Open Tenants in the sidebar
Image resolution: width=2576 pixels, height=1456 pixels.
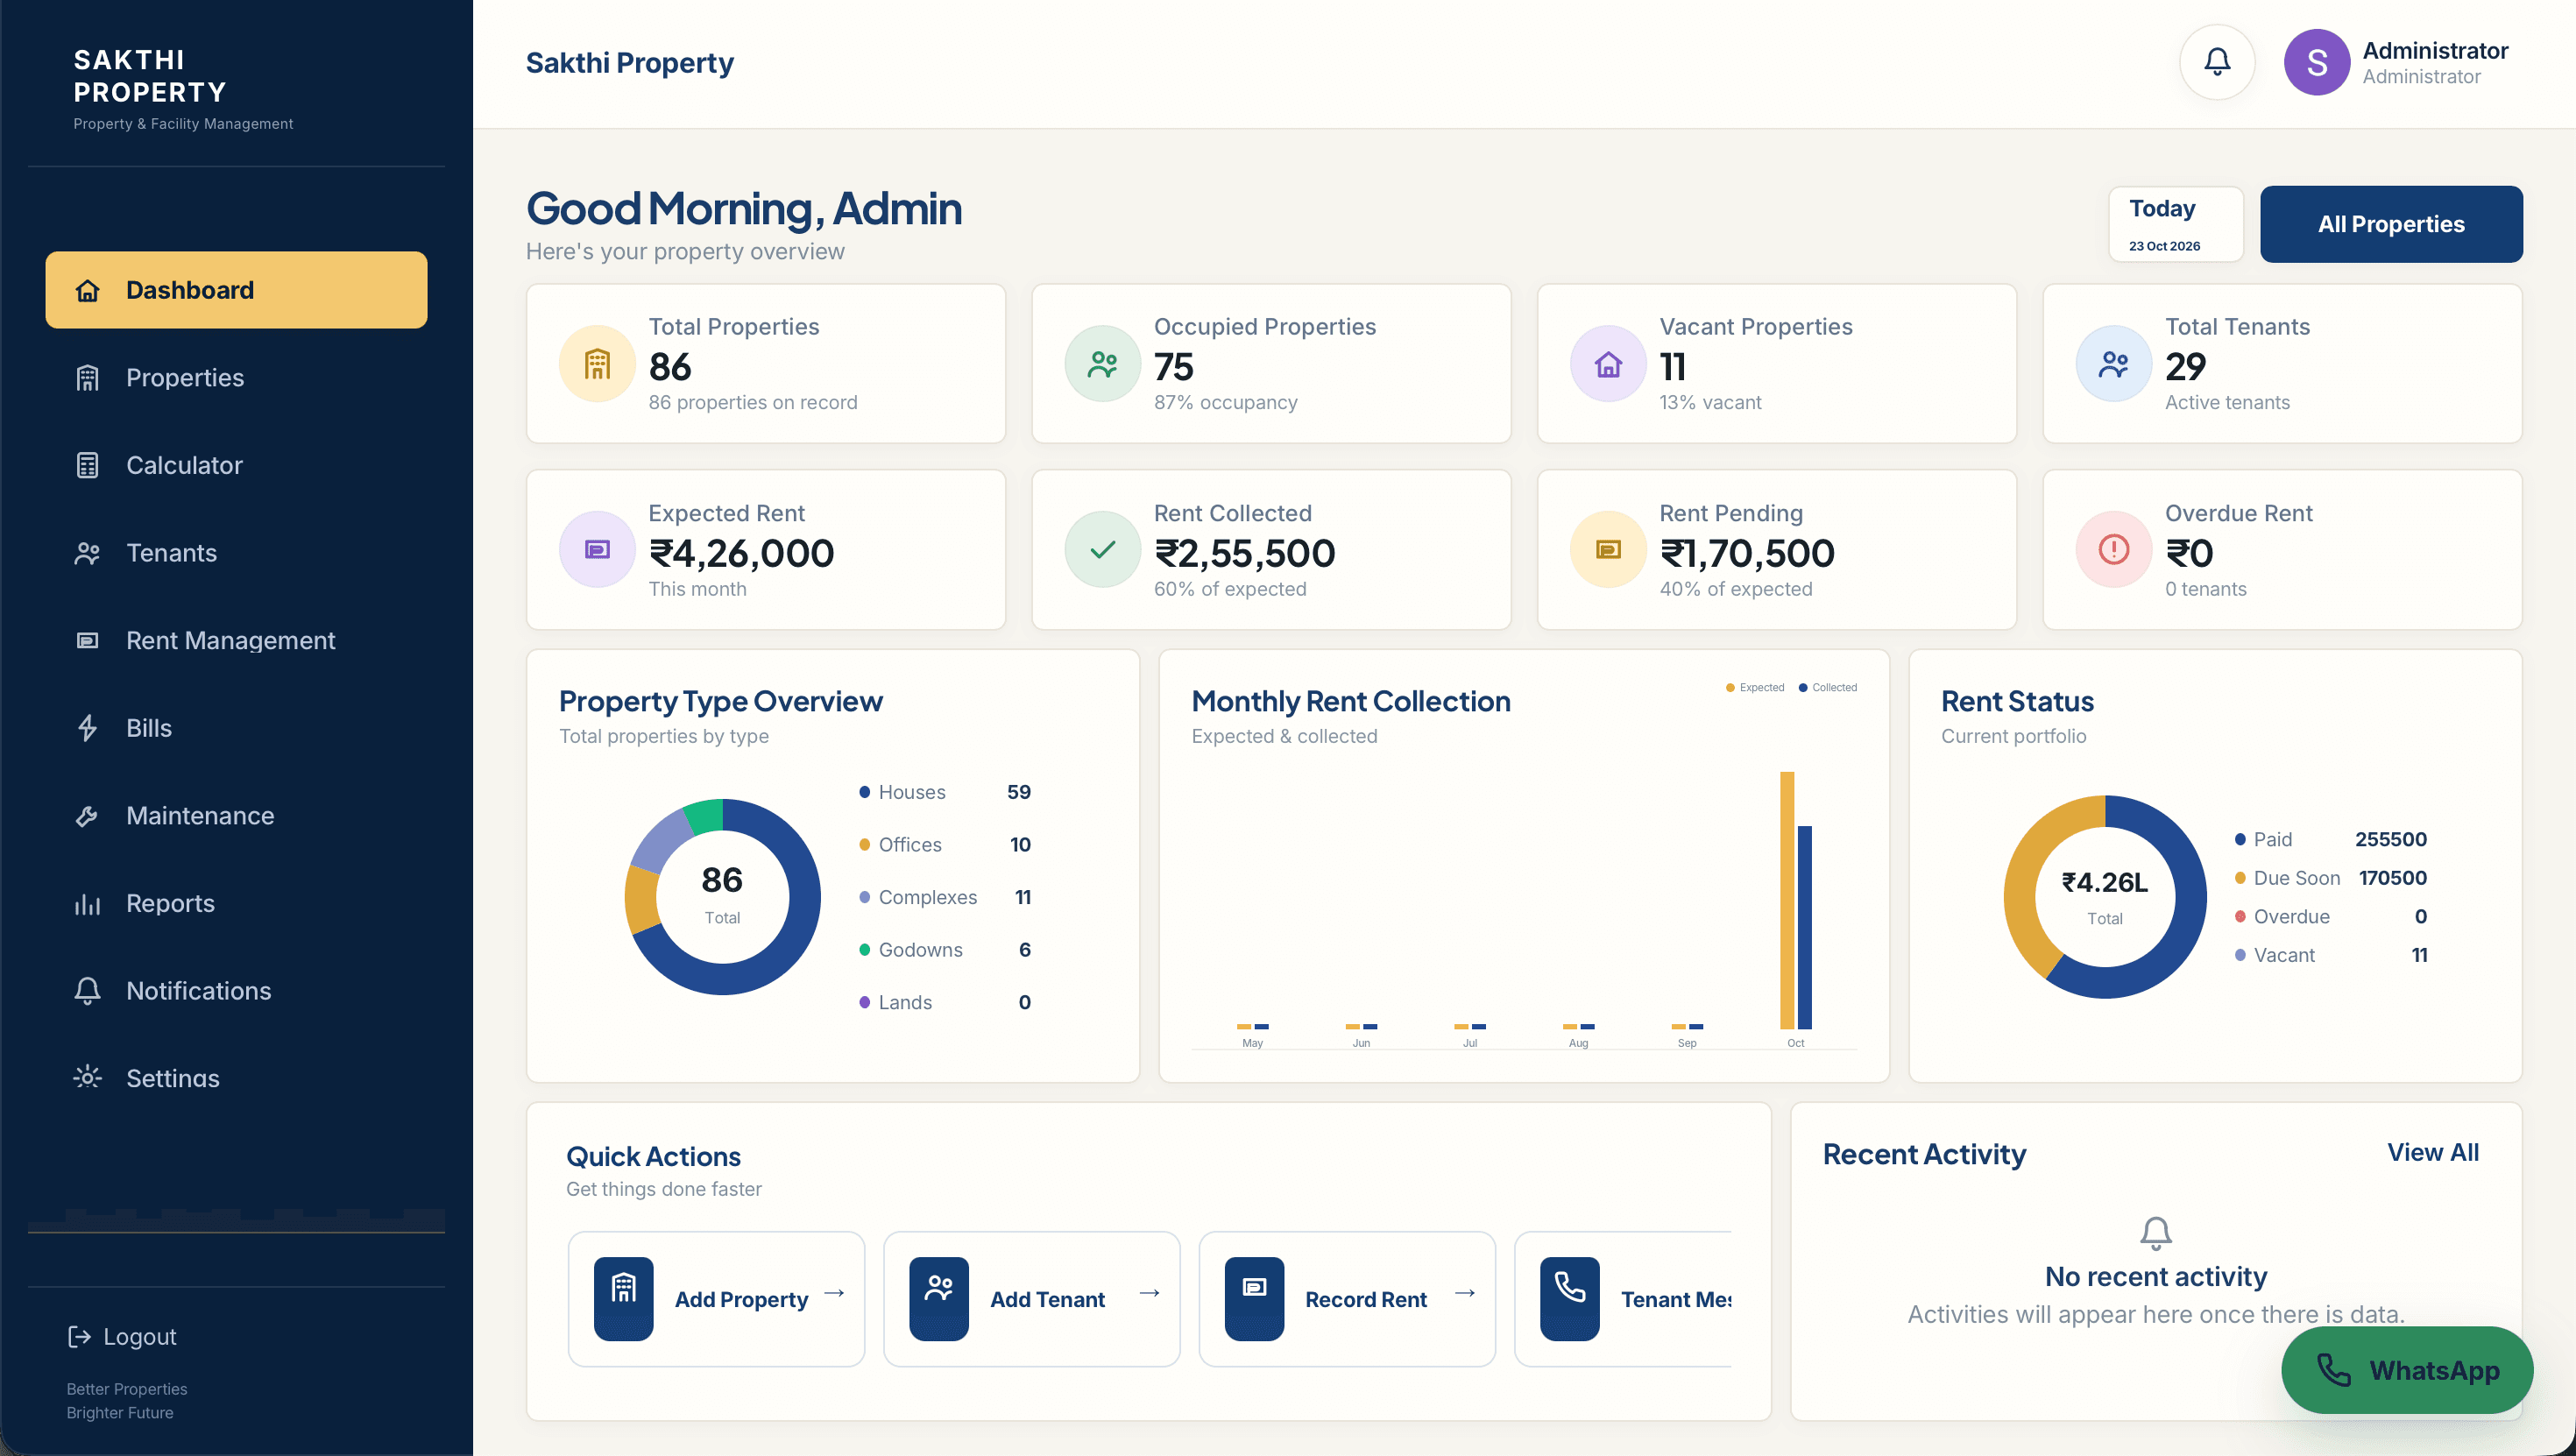[x=236, y=553]
